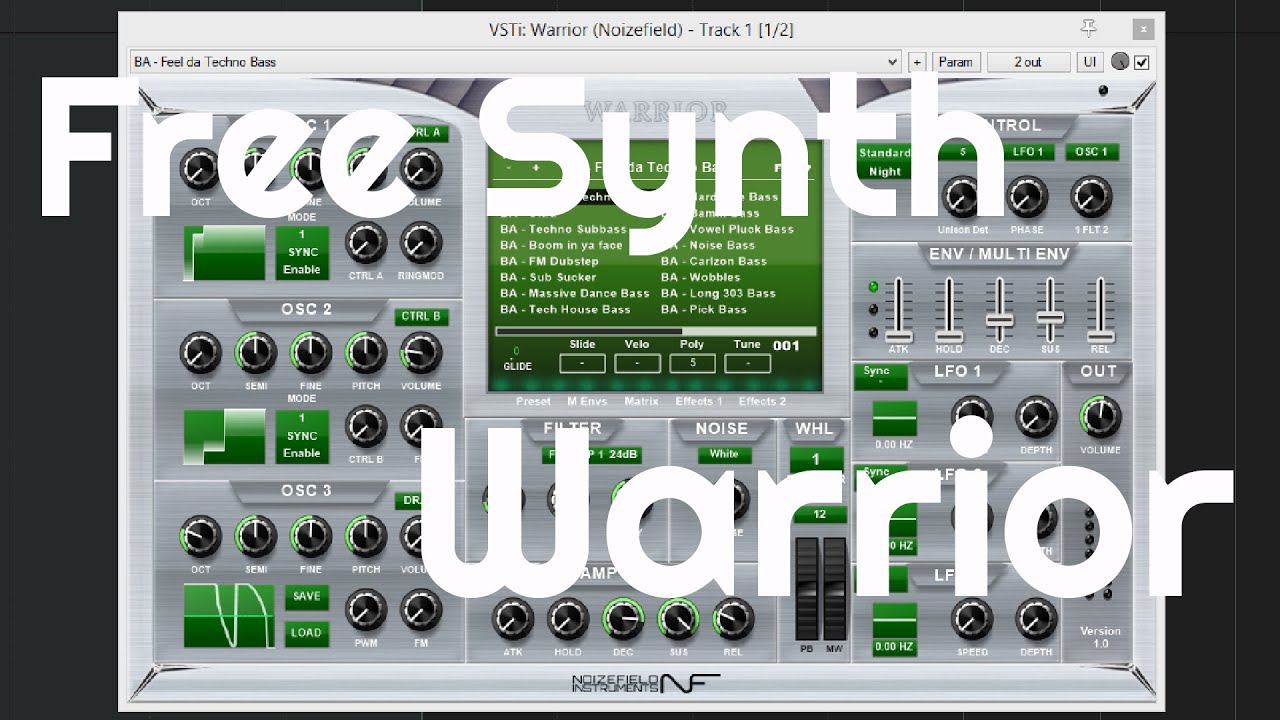The height and width of the screenshot is (720, 1280).
Task: Switch to the M Envs tab
Action: point(587,402)
